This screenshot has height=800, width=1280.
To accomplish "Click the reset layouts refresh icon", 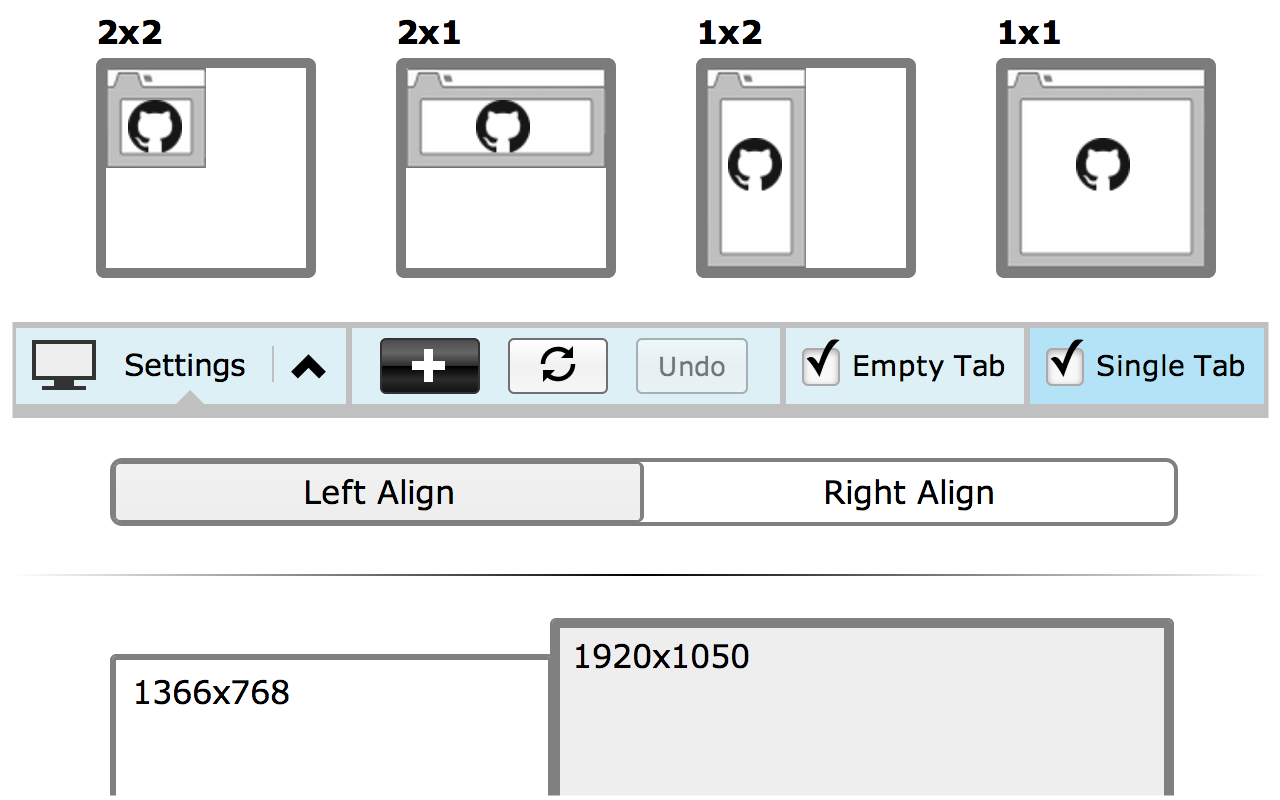I will [x=557, y=366].
